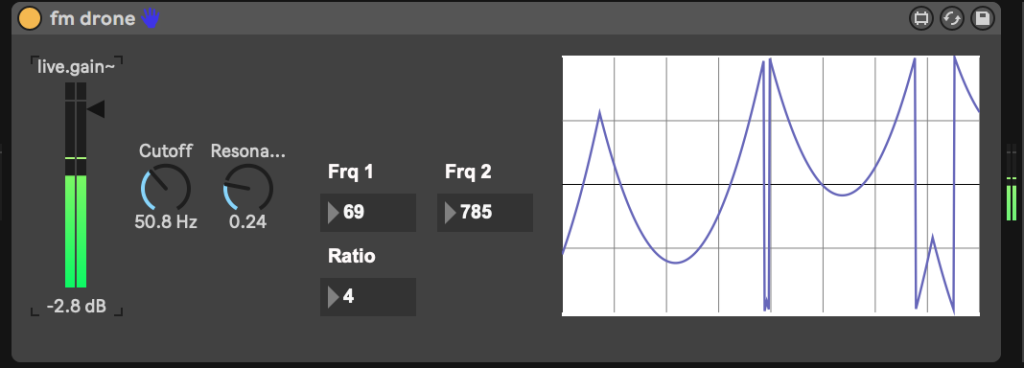Click the live.gain~ black triangle slider handle
The image size is (1024, 368).
tap(96, 110)
